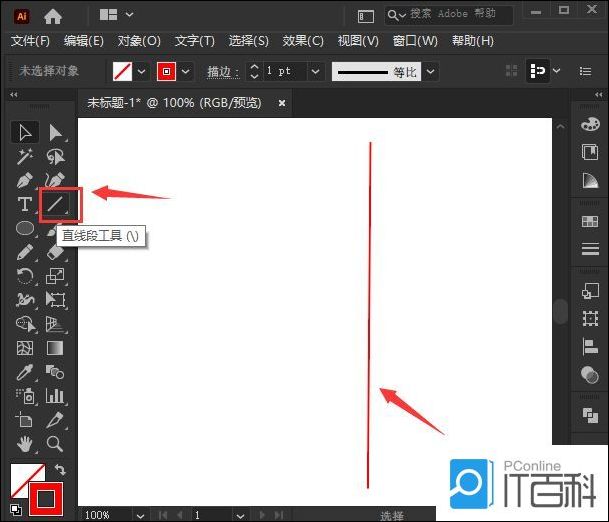Viewport: 609px width, 522px height.
Task: Activate the Free Transform tool
Action: coord(55,300)
